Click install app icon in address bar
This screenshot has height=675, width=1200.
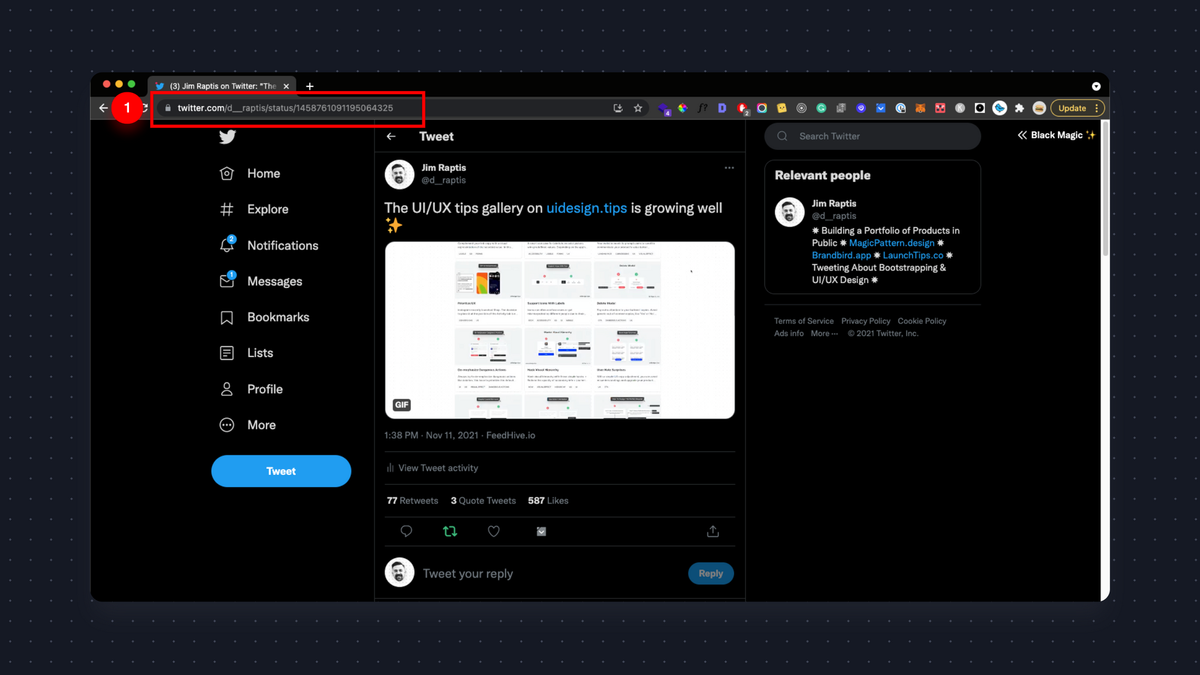tap(618, 108)
